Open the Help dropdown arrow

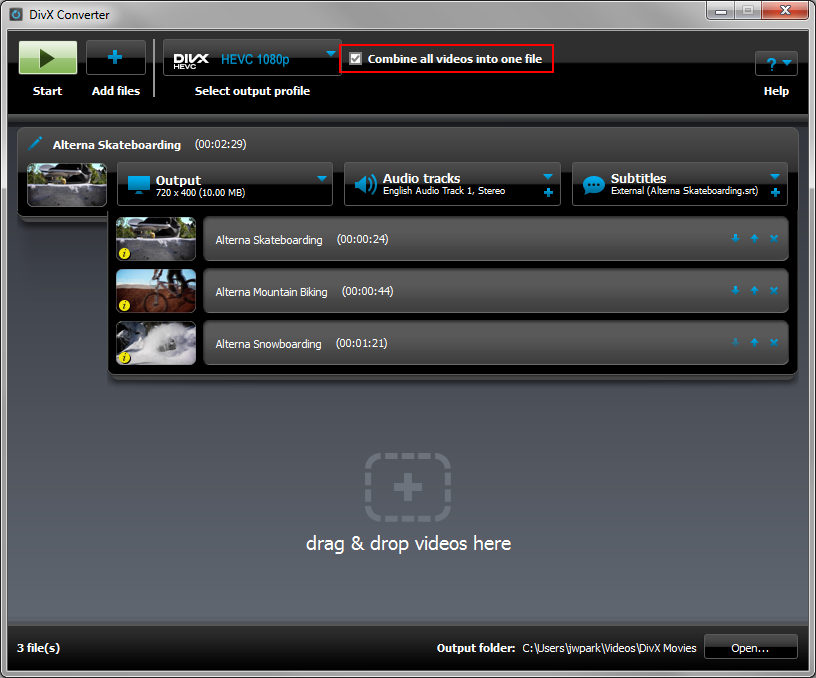(789, 63)
